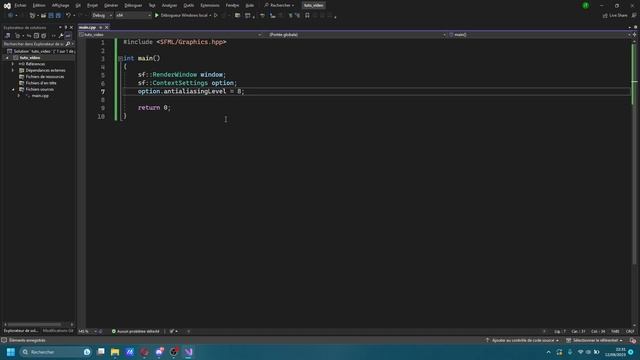Image resolution: width=640 pixels, height=360 pixels.
Task: Click the magnifier icon in Solution Explorer search
Action: click(x=68, y=44)
